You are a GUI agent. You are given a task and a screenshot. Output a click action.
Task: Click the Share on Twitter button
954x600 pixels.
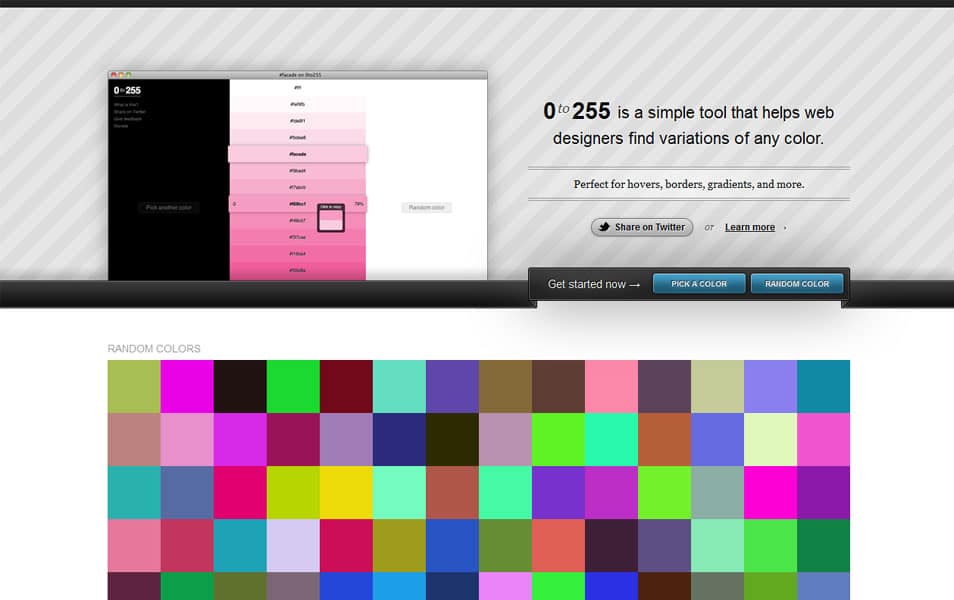642,227
